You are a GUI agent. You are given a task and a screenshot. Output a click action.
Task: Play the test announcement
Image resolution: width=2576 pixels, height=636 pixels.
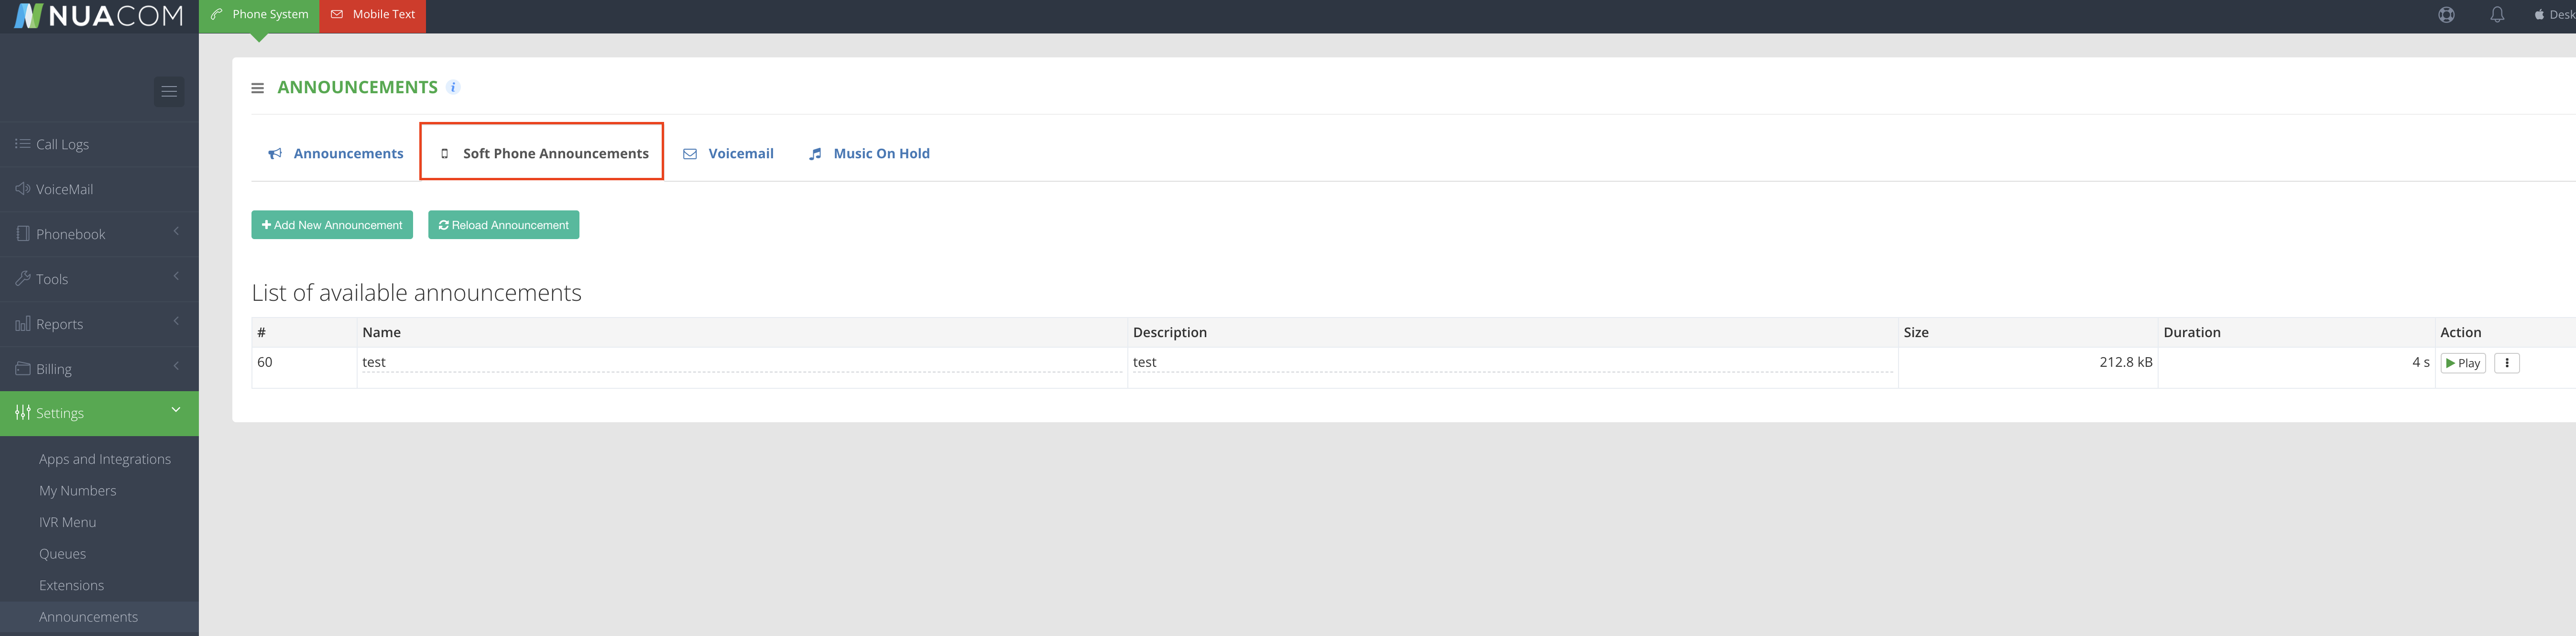[x=2463, y=363]
